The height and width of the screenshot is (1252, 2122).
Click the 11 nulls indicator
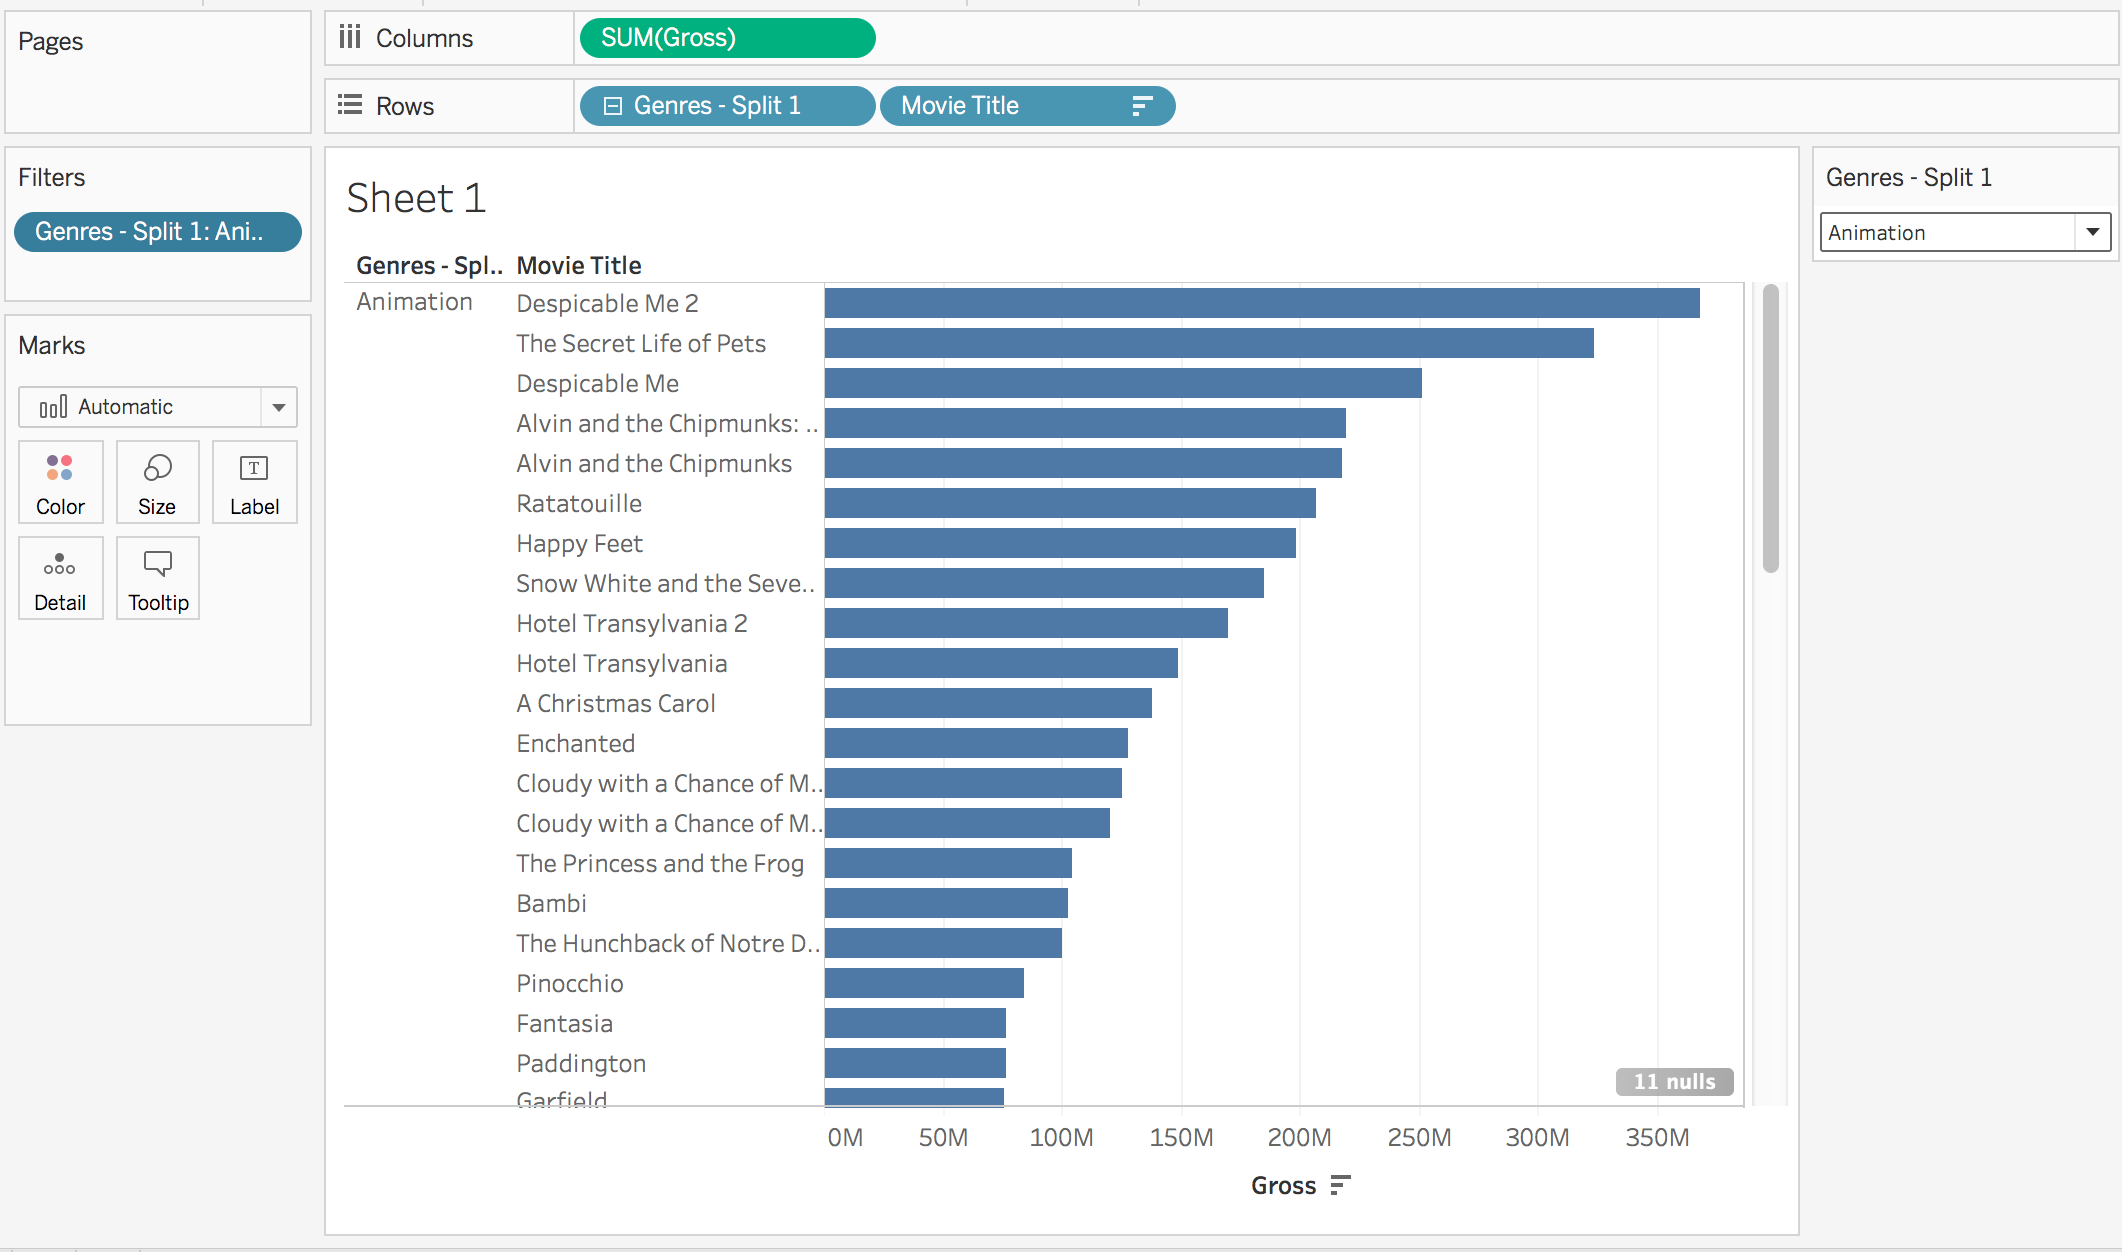(1674, 1081)
